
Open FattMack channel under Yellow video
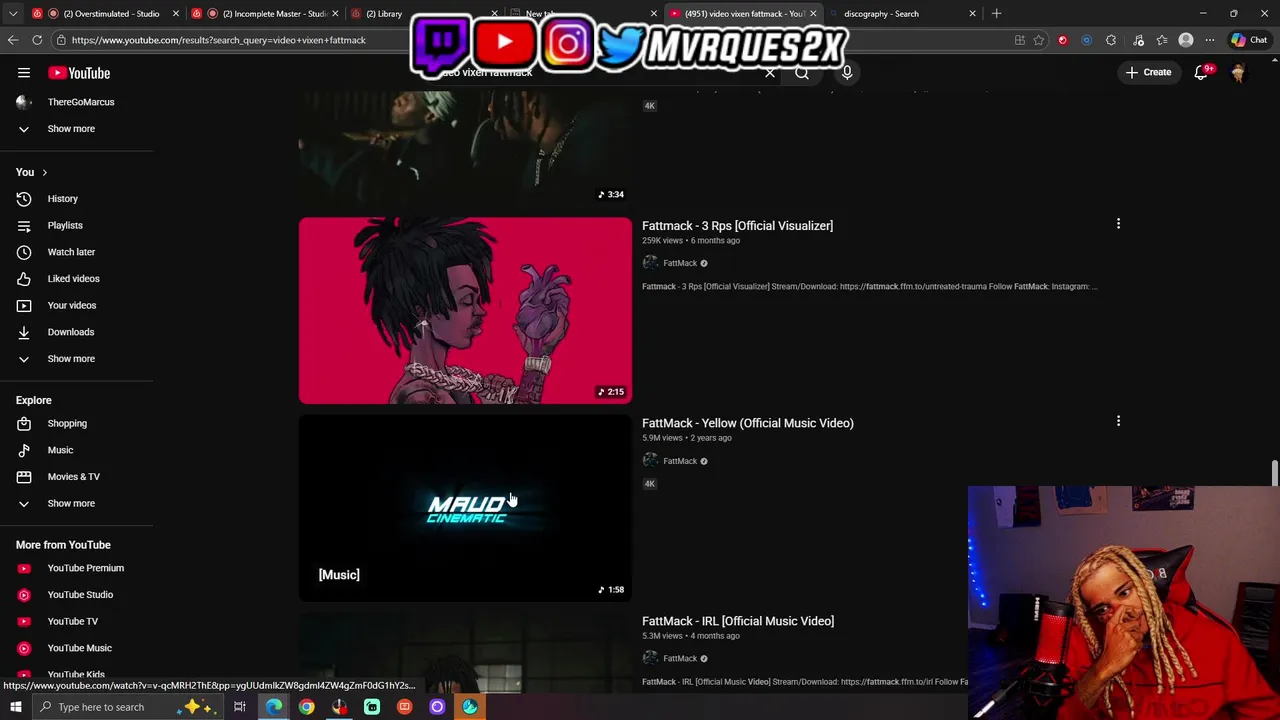[680, 461]
